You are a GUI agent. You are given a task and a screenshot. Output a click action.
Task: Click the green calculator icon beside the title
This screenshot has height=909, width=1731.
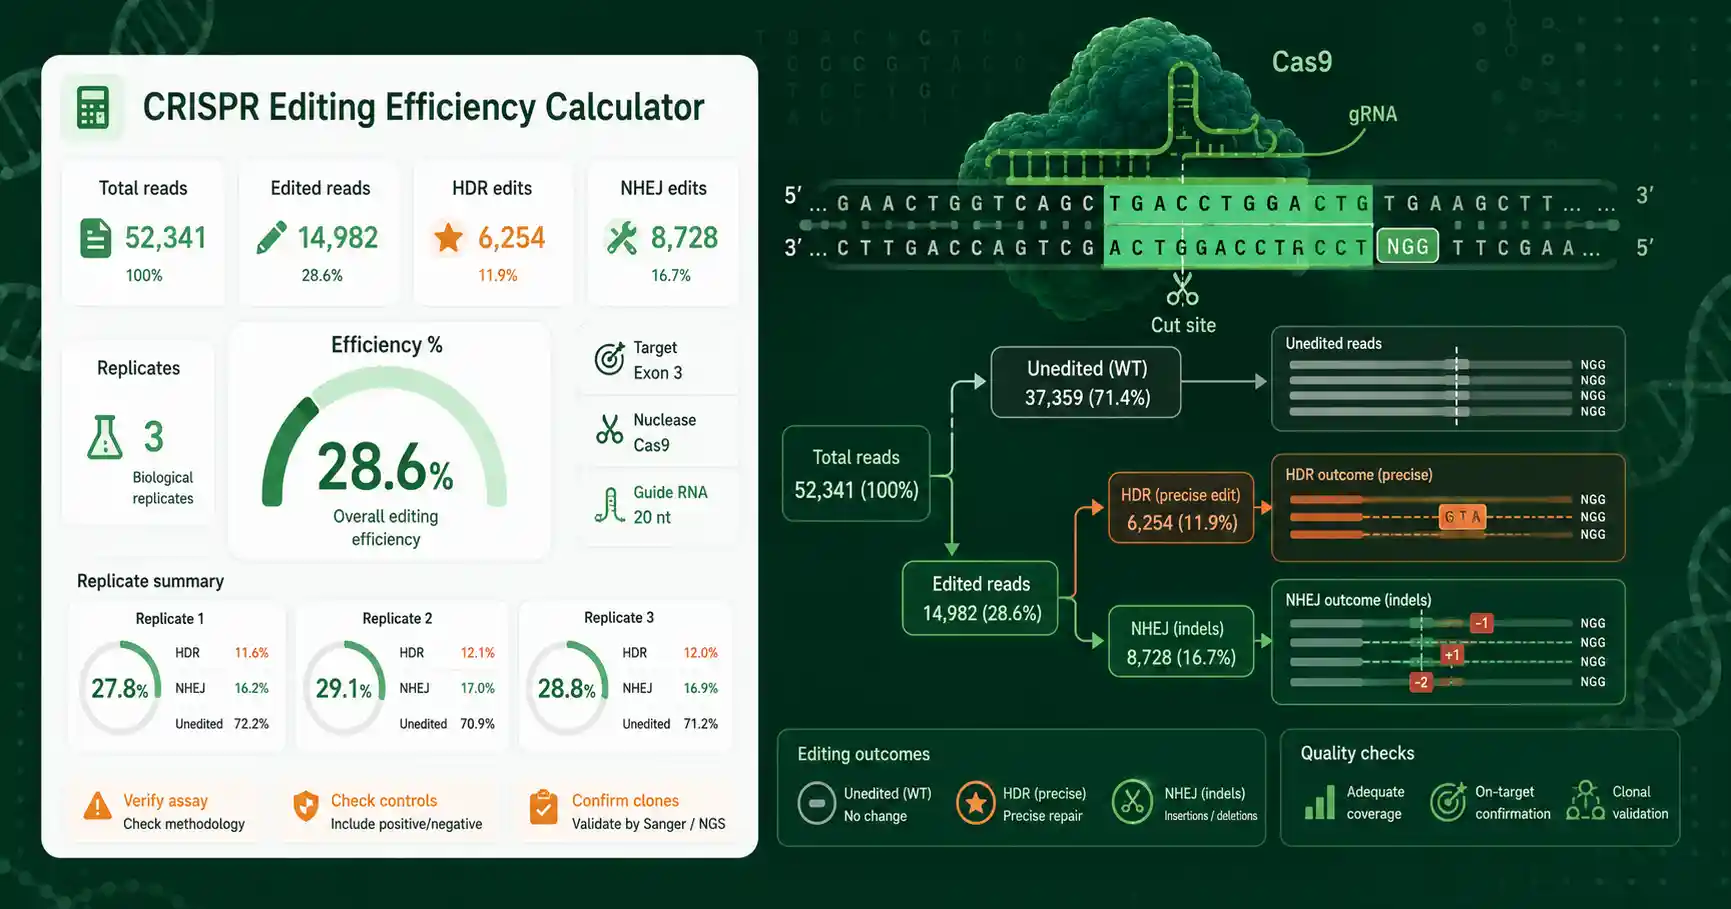tap(93, 107)
